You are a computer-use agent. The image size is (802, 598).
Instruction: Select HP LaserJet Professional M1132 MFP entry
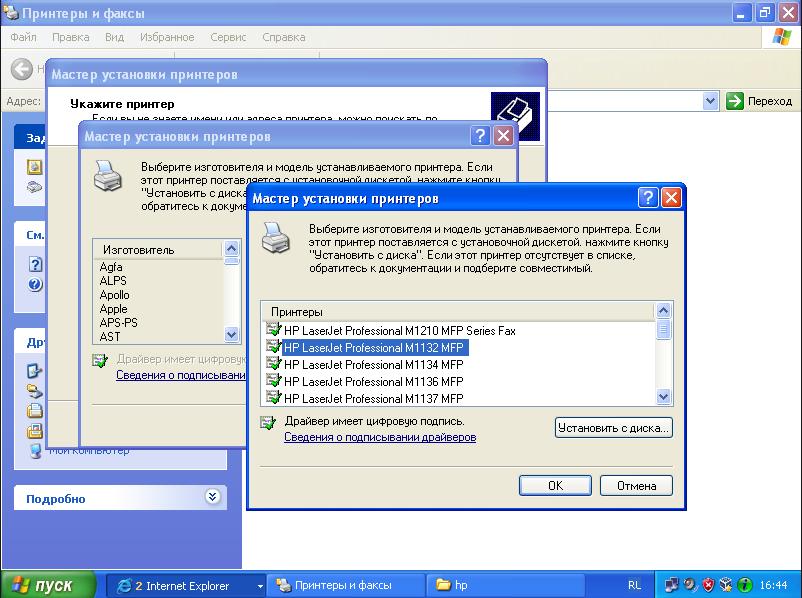(x=374, y=348)
